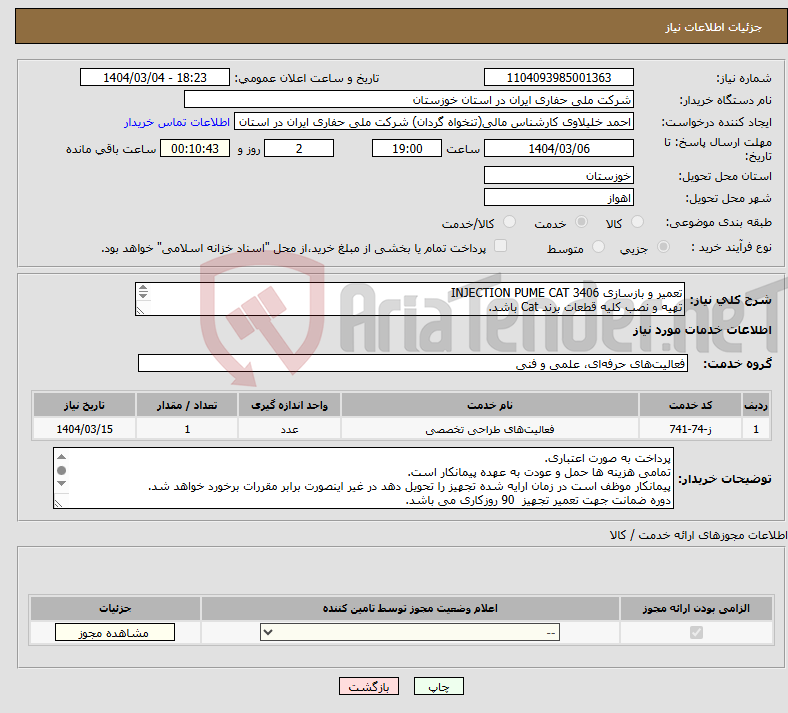
Task: Click the تاریخ نیاز column header
Action: point(84,405)
